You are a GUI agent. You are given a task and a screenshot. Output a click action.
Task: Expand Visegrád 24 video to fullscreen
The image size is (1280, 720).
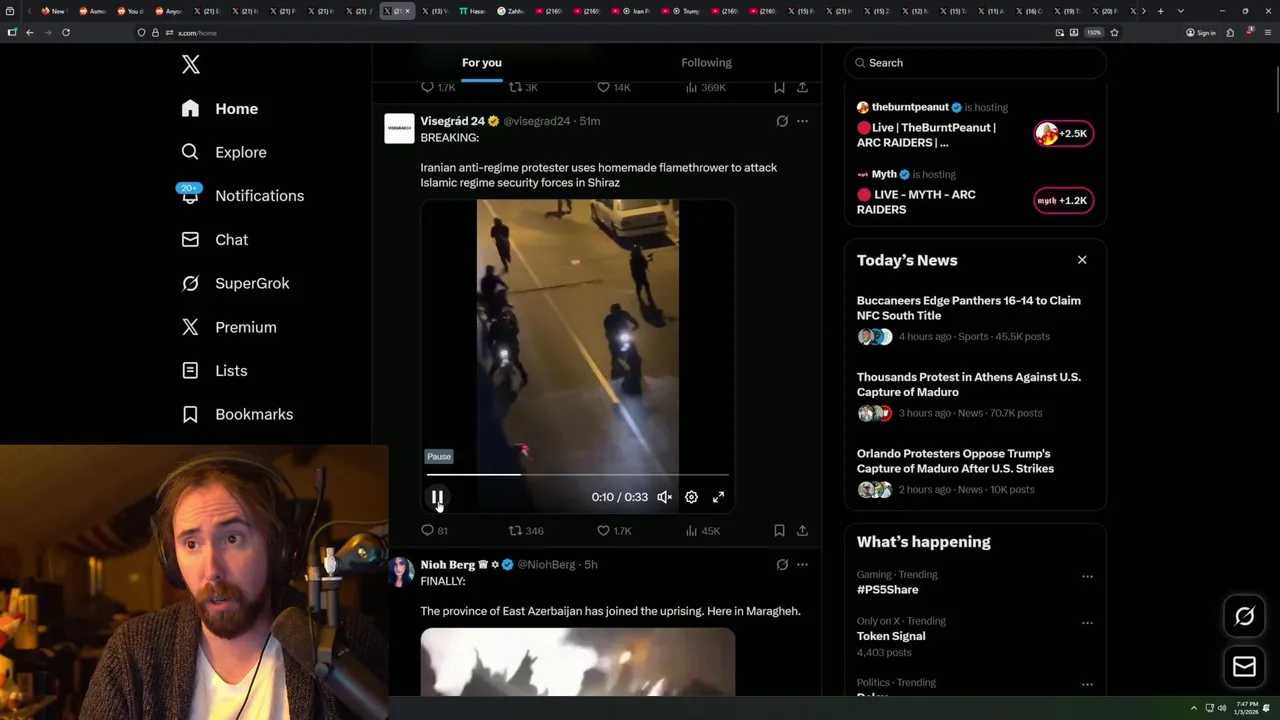[x=718, y=497]
